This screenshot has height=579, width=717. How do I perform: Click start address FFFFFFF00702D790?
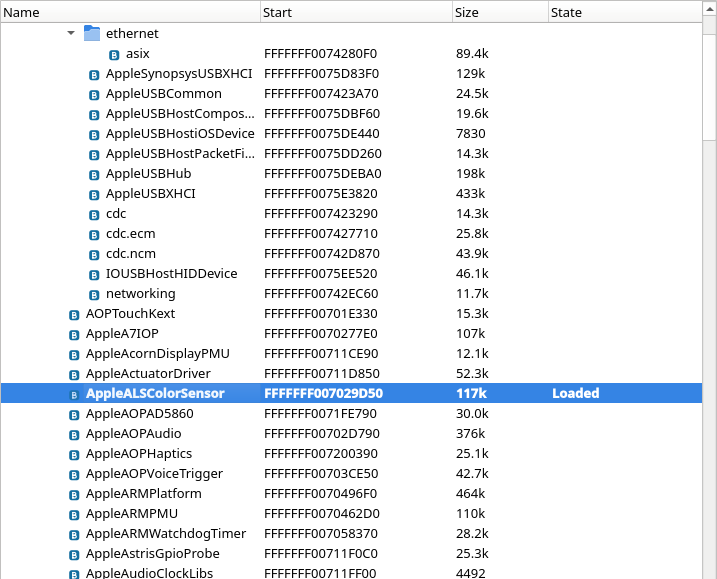[322, 433]
